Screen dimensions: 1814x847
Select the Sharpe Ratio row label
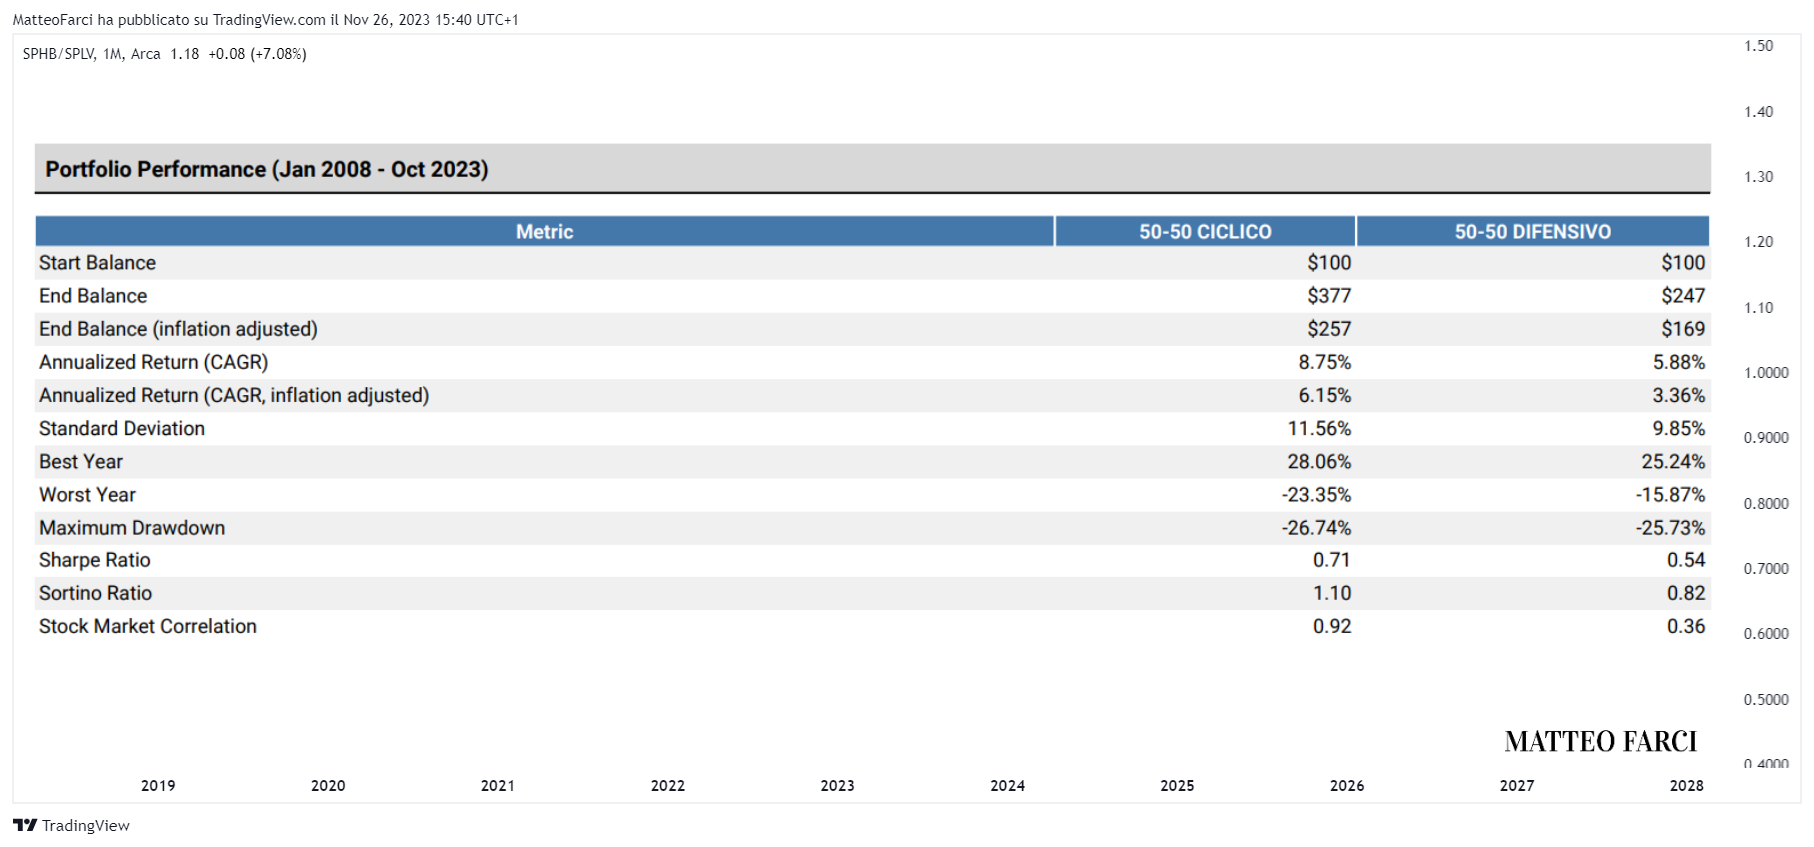pos(95,560)
